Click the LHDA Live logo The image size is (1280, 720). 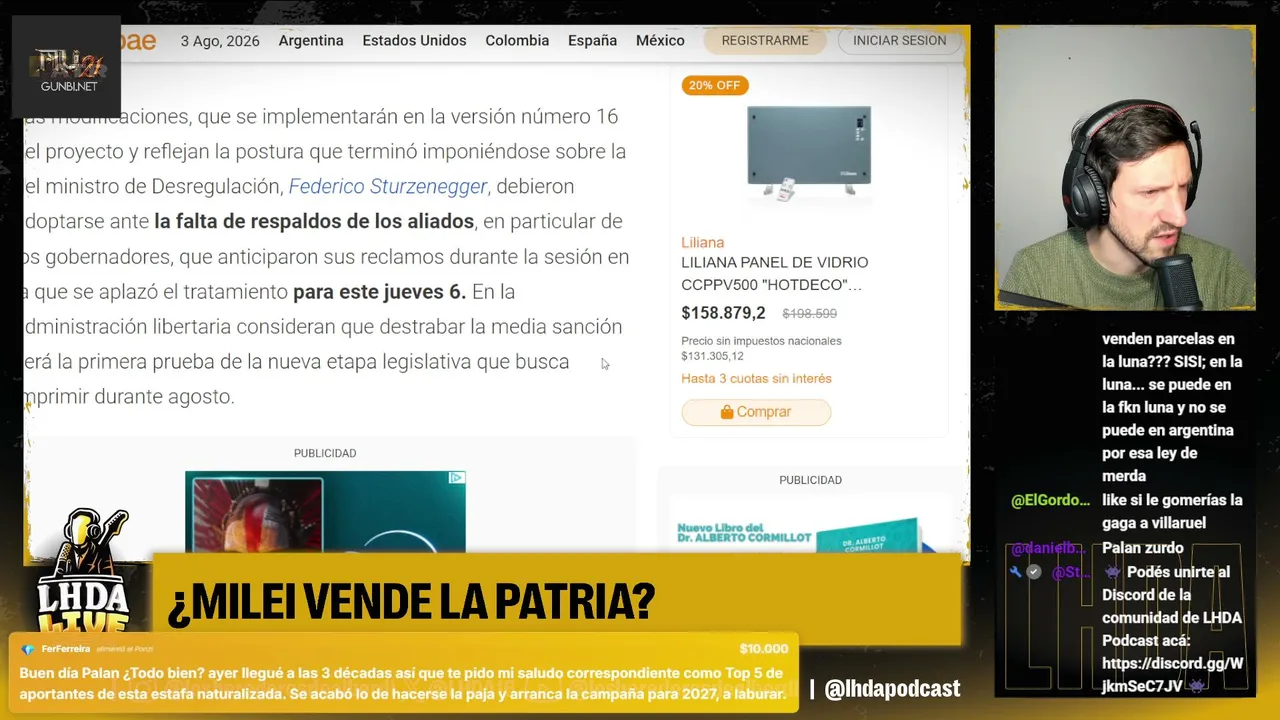click(83, 573)
